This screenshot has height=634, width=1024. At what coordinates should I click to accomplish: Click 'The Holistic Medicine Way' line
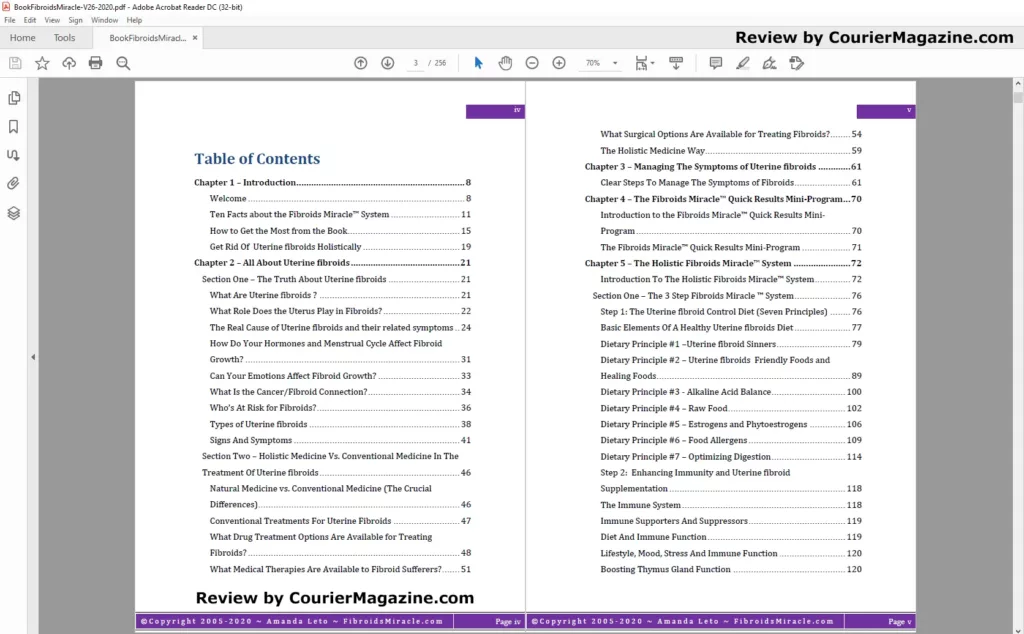coord(731,151)
